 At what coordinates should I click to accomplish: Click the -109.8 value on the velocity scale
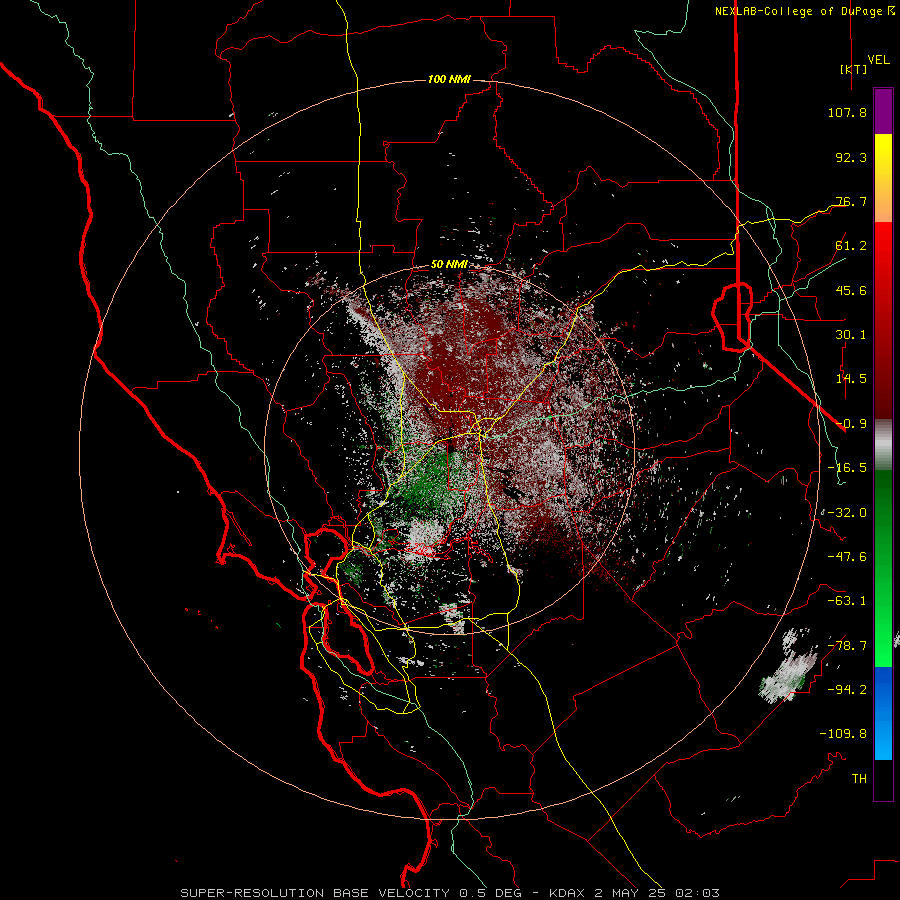843,734
